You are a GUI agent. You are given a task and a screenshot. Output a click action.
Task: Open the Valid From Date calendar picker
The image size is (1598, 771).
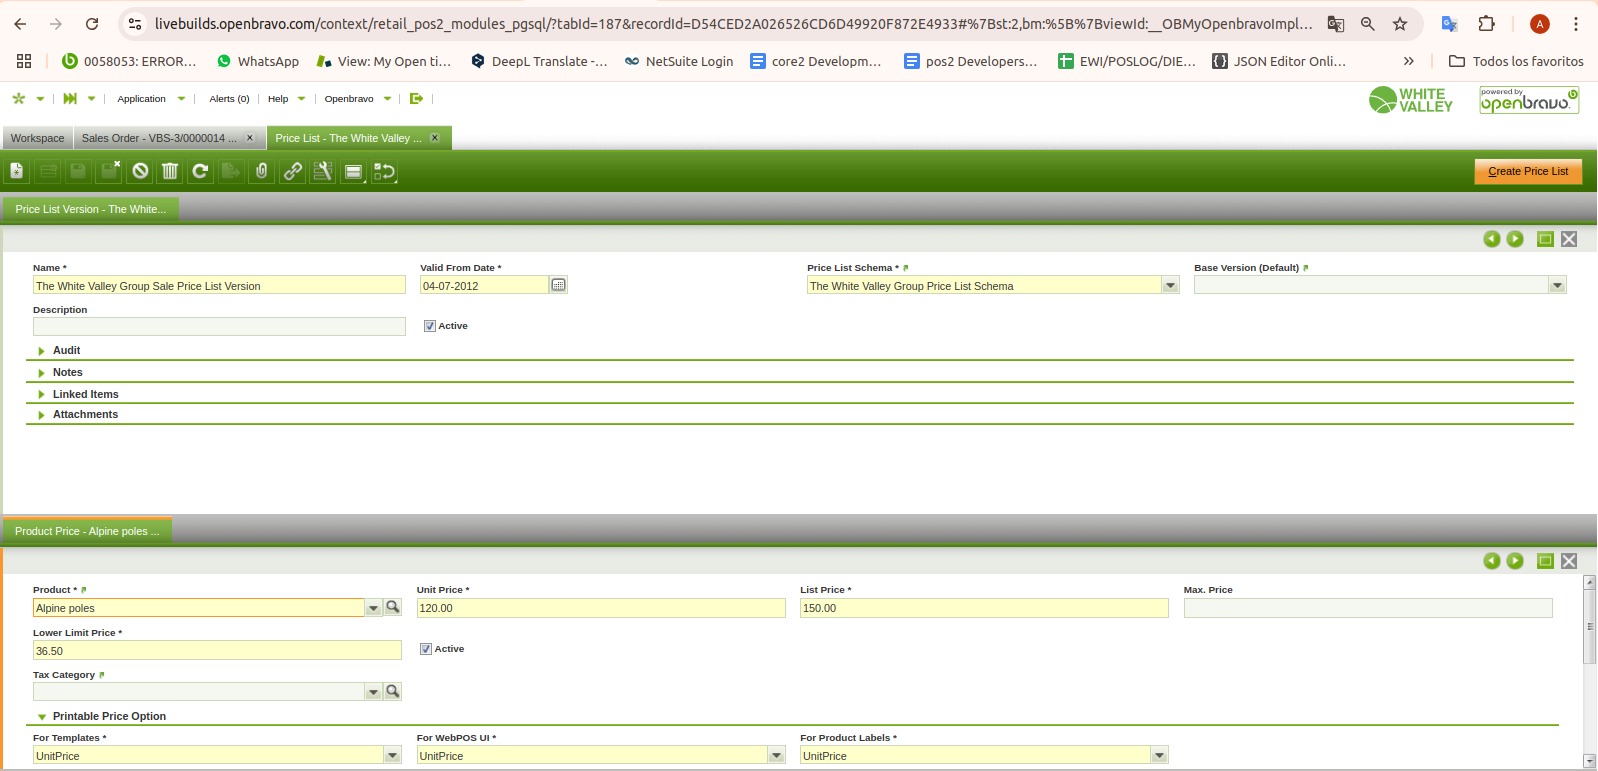point(558,285)
